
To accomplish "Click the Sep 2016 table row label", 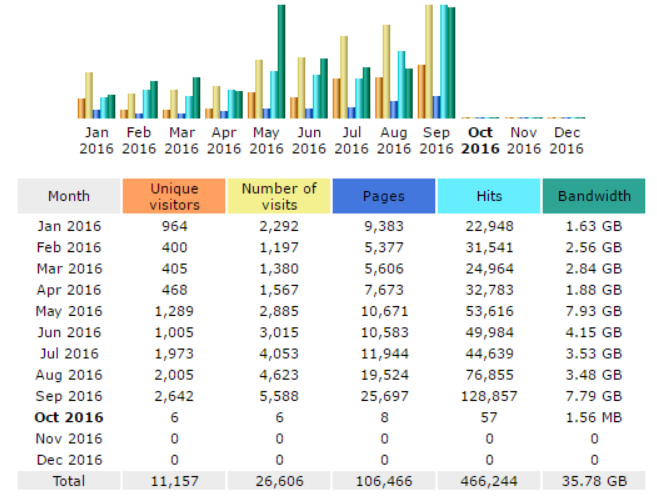I will (x=69, y=396).
